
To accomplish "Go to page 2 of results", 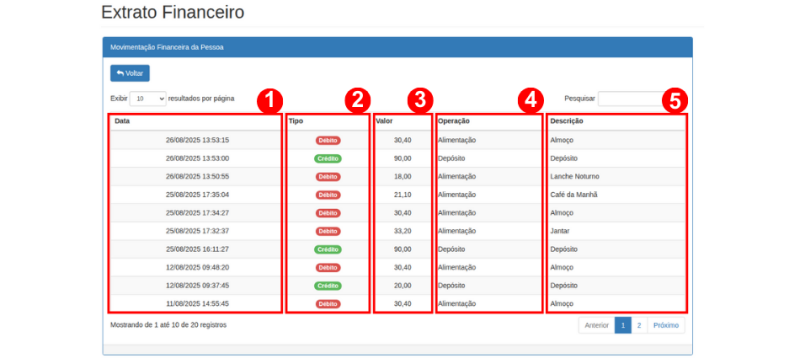I will point(639,325).
